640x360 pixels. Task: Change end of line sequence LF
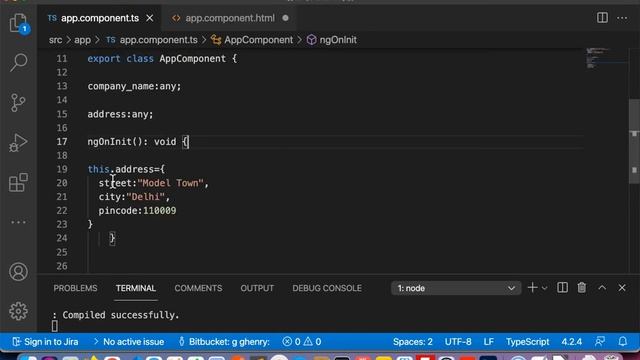click(489, 342)
